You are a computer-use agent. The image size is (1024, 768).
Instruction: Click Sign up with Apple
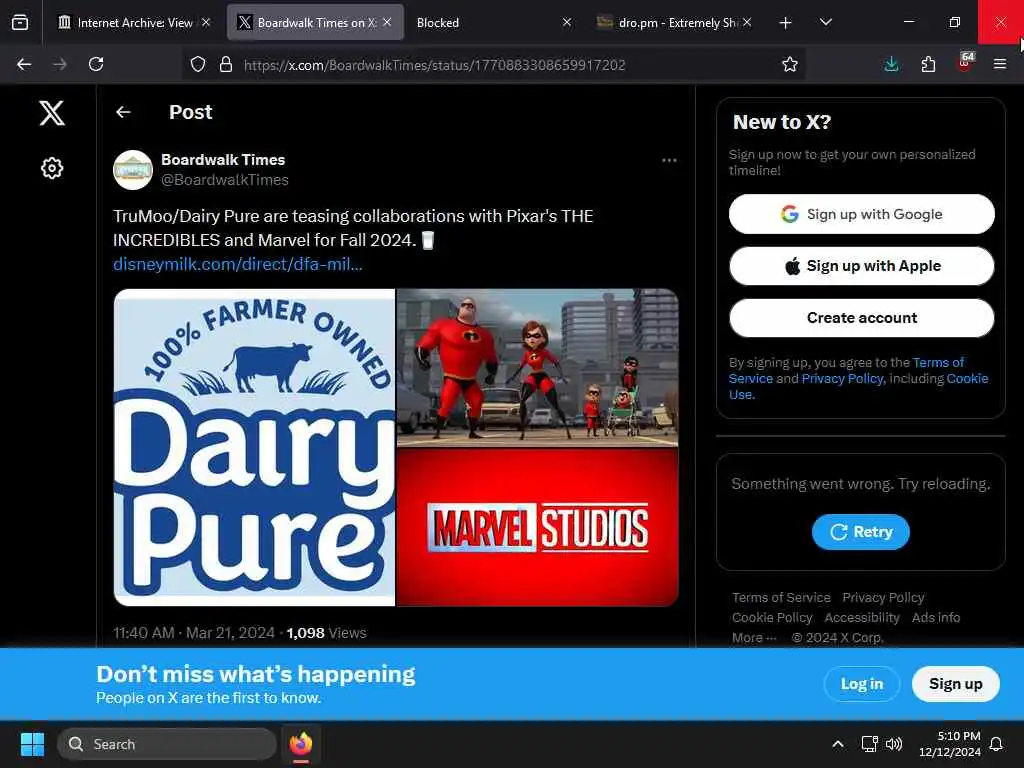point(861,266)
